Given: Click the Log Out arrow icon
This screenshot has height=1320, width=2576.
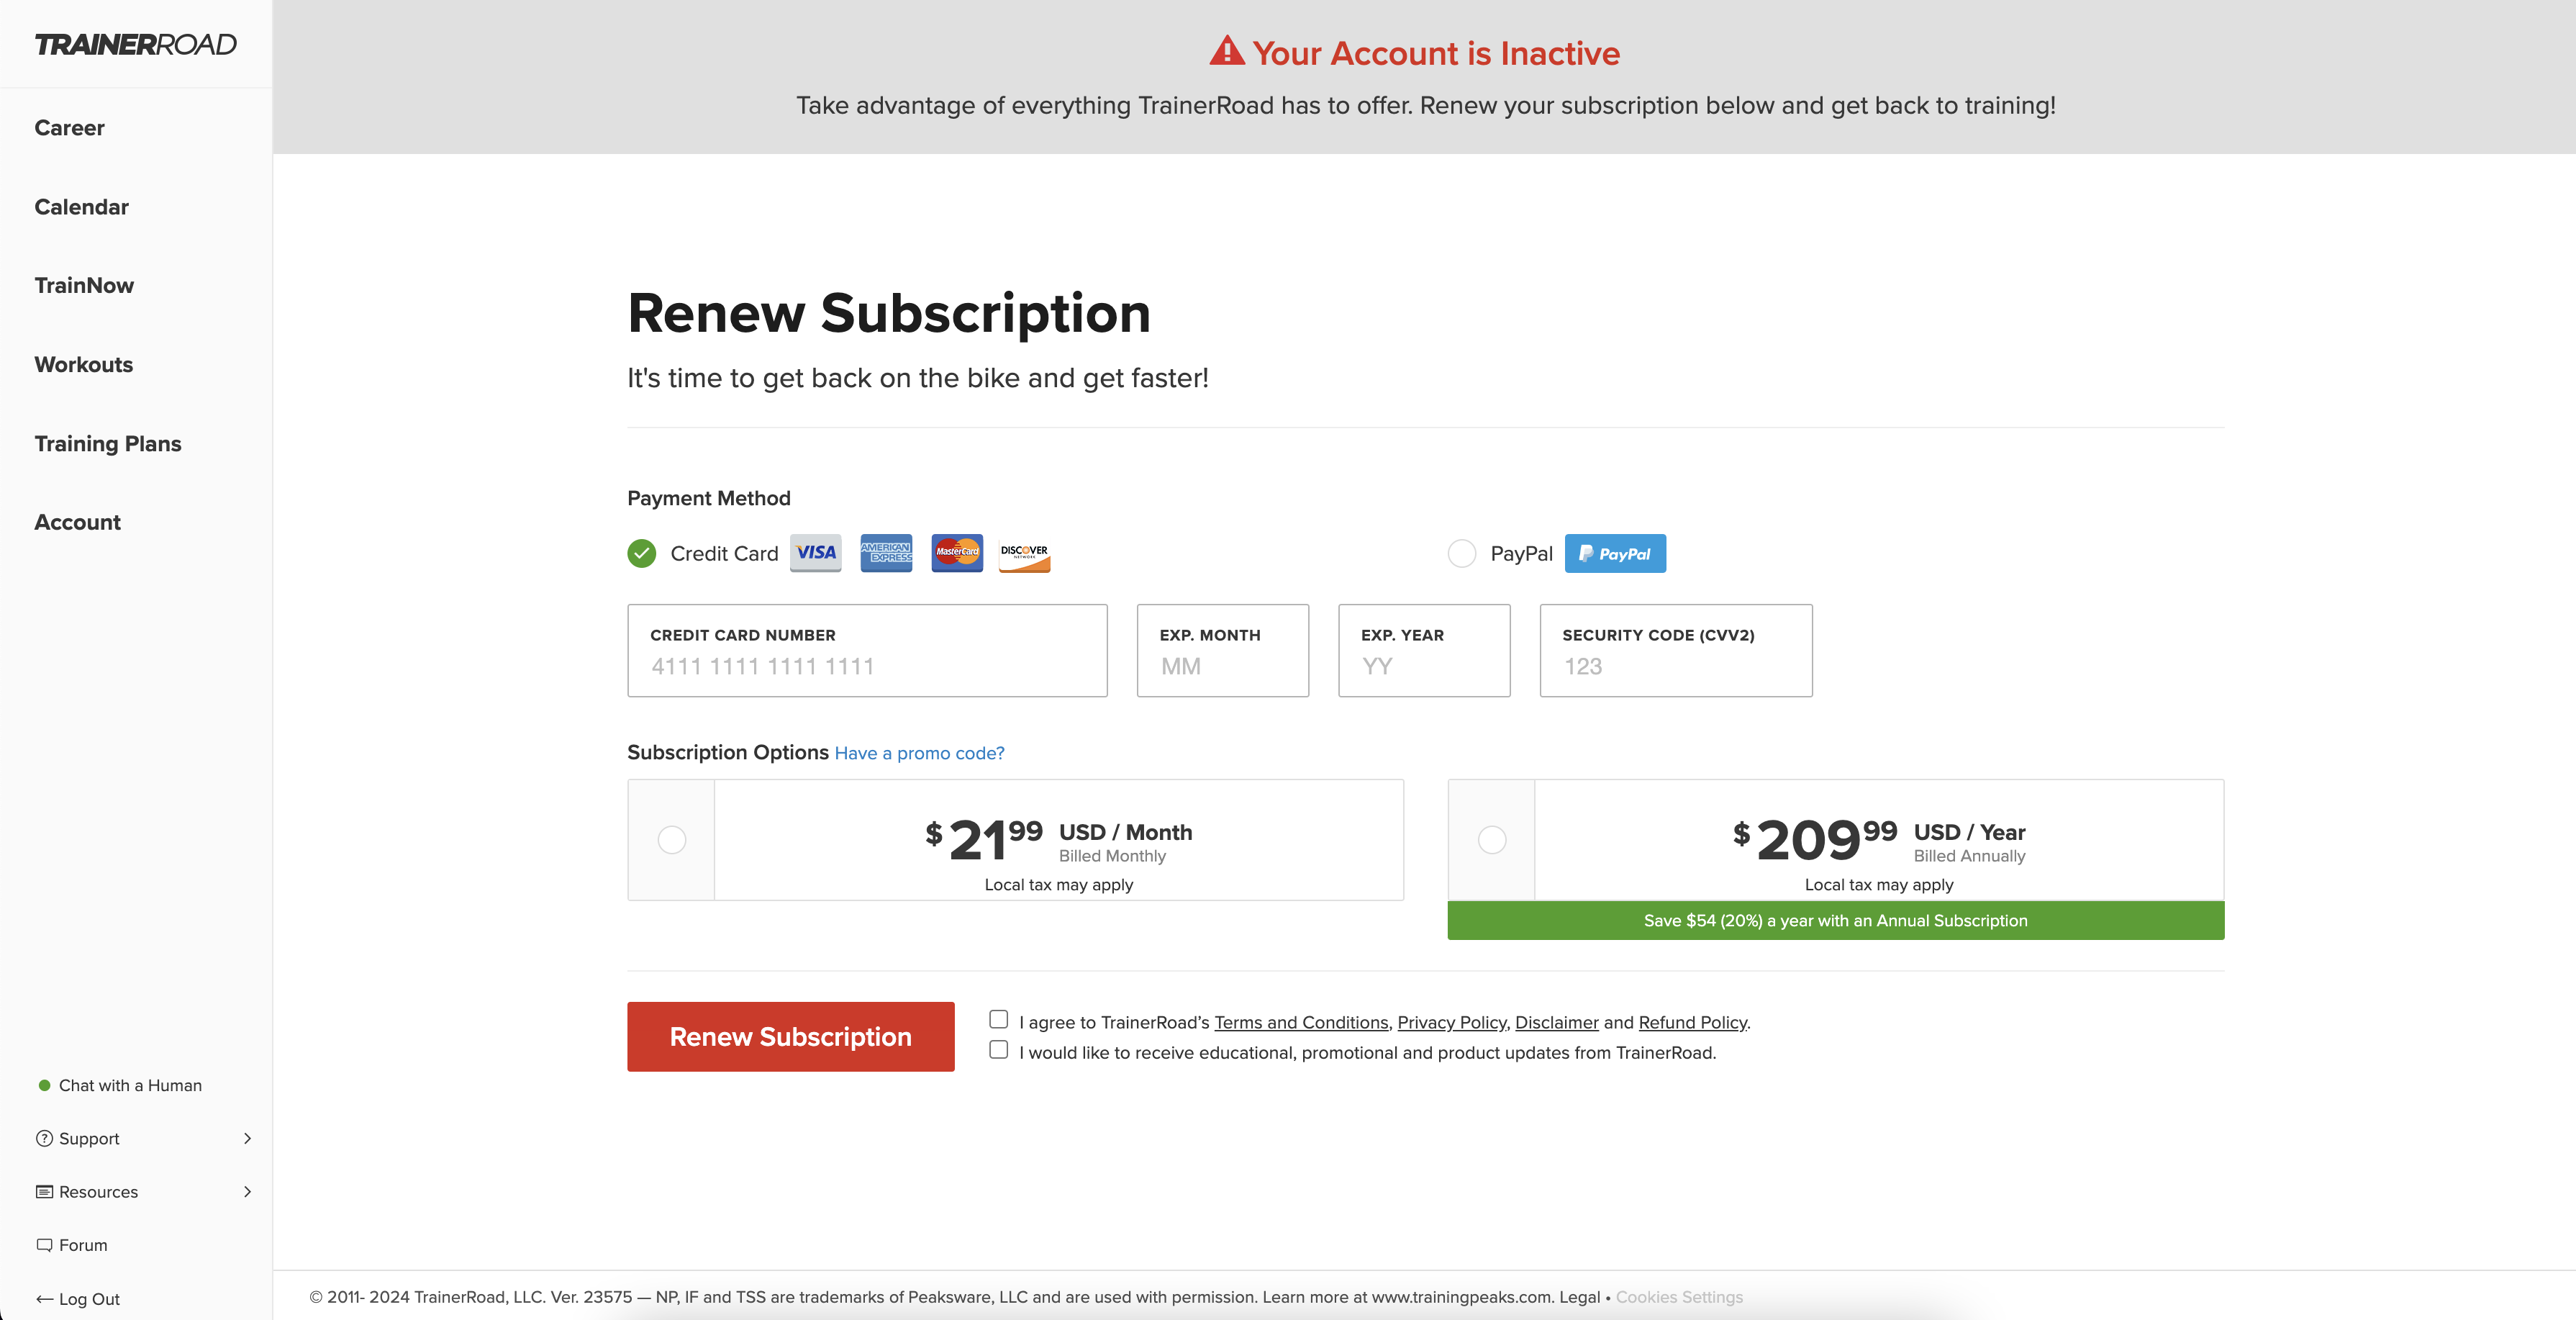Looking at the screenshot, I should click(x=44, y=1299).
